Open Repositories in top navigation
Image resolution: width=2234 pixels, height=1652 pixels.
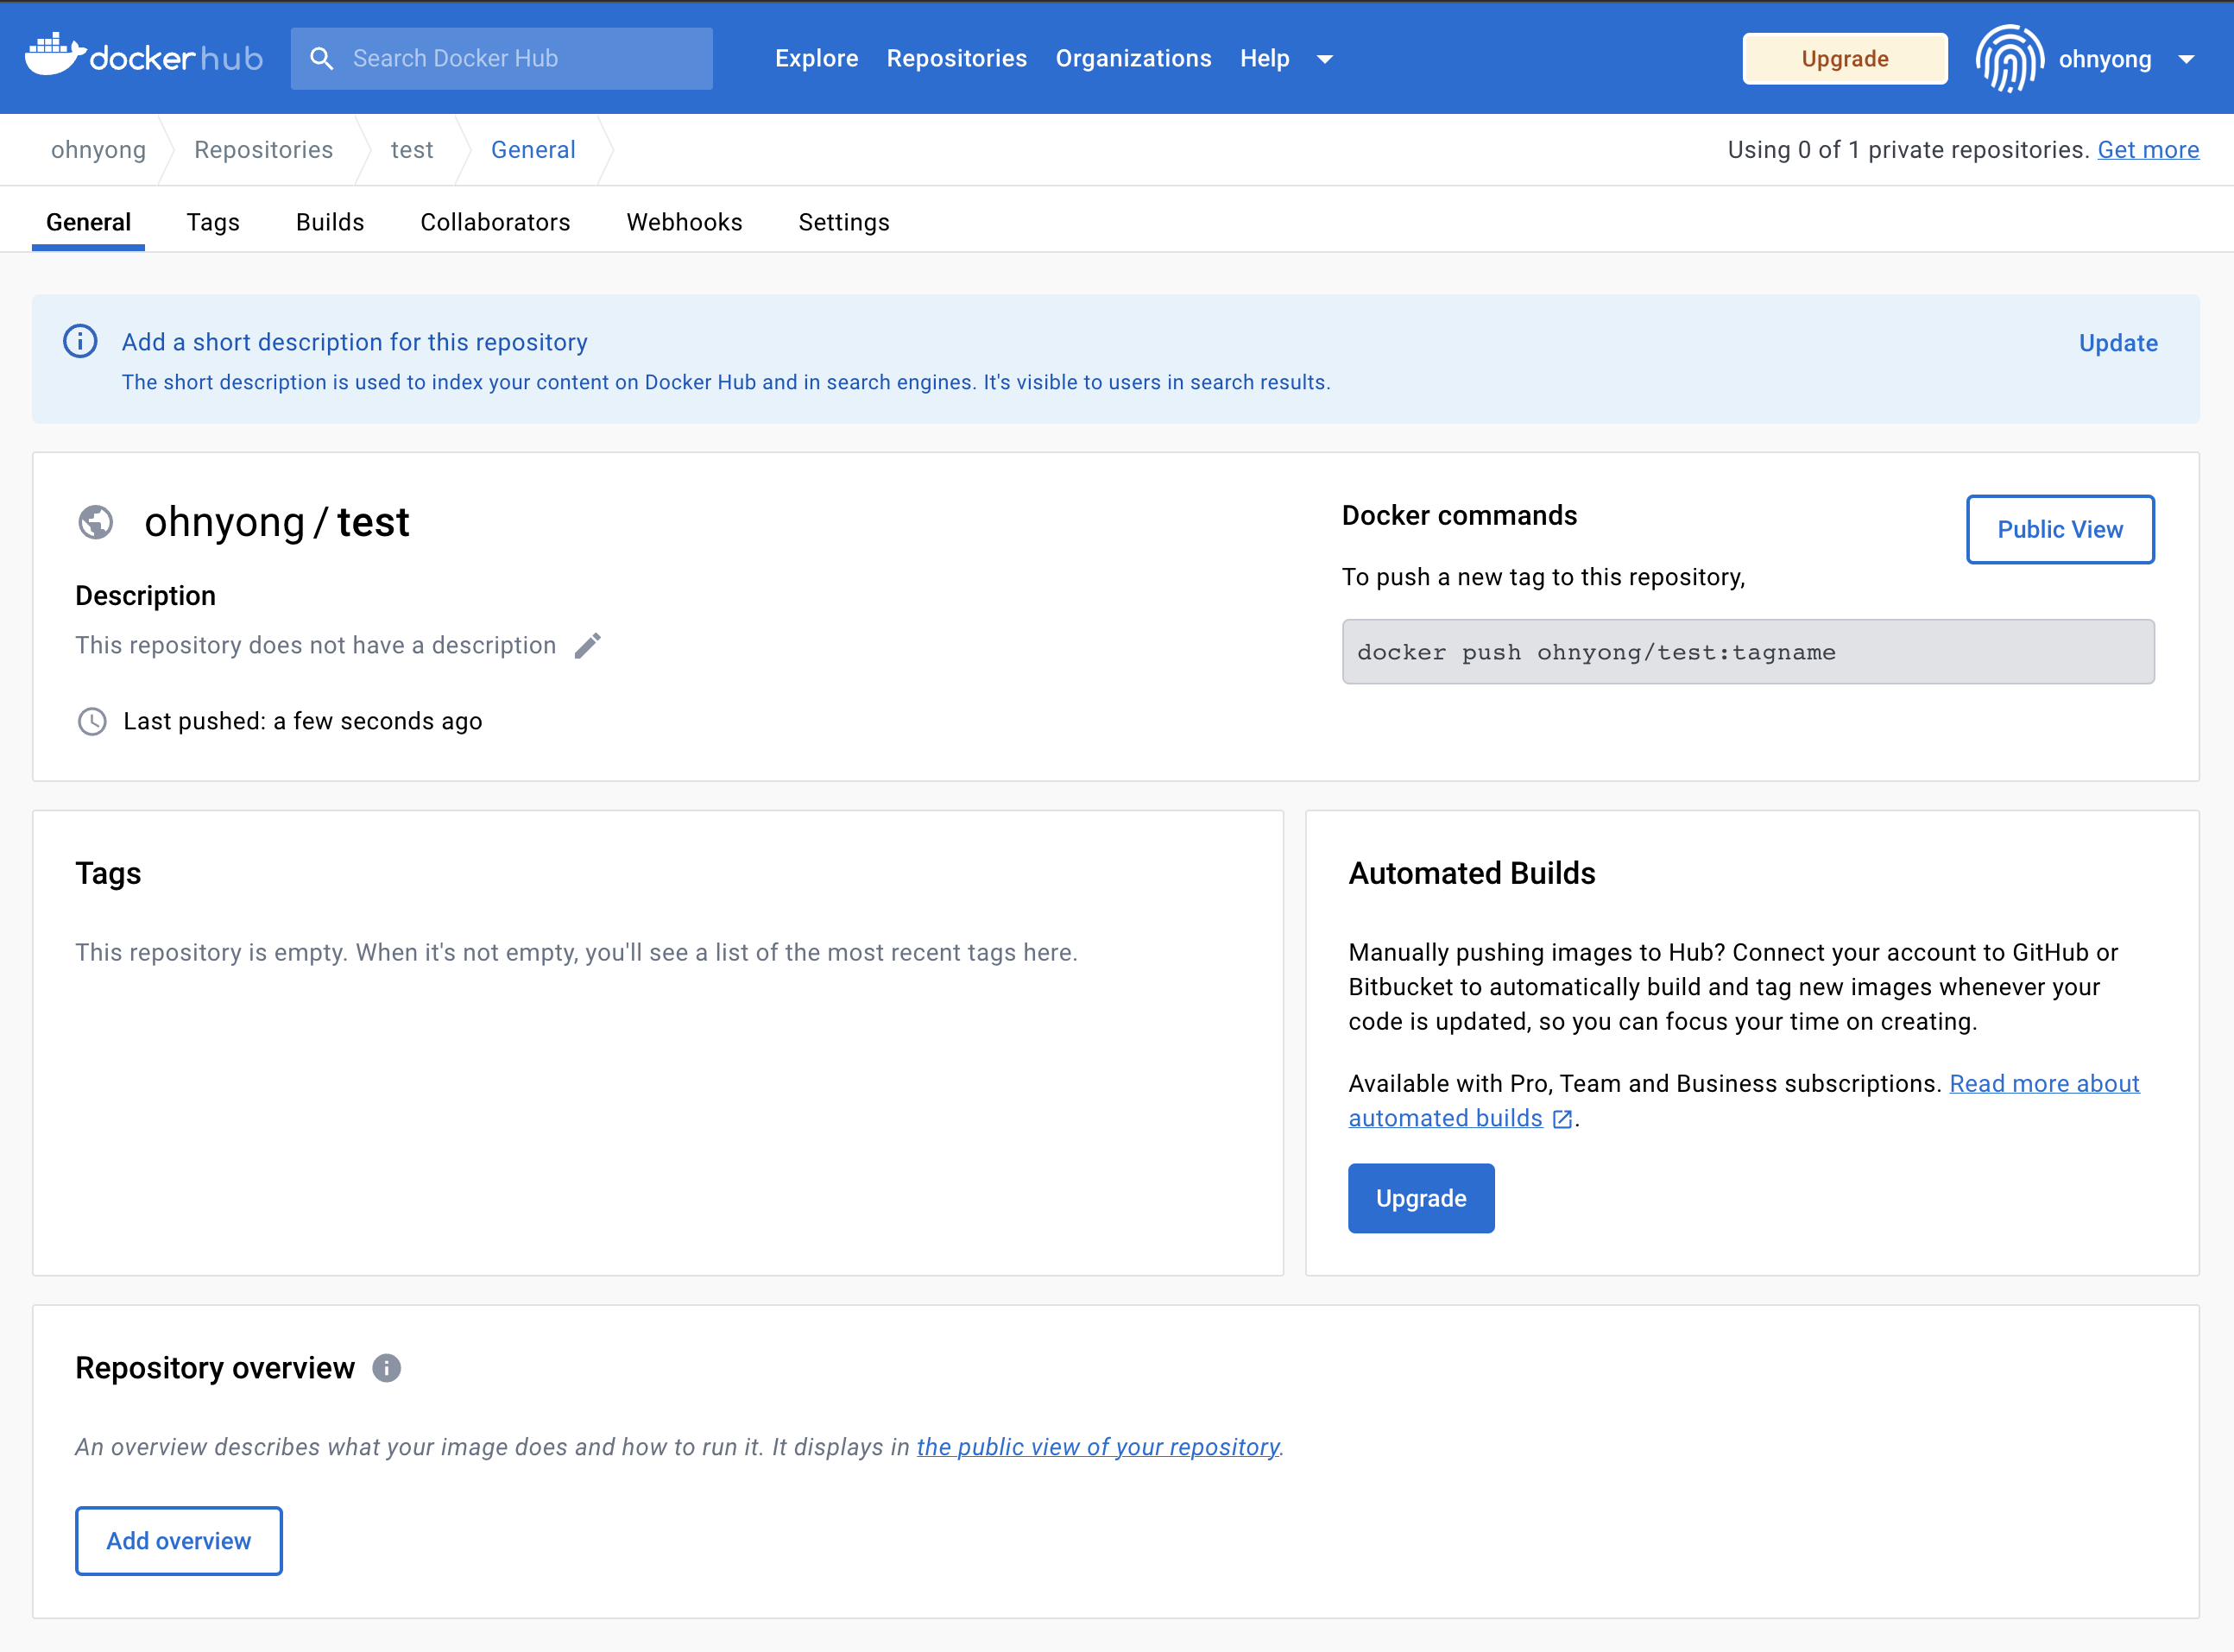pyautogui.click(x=956, y=58)
